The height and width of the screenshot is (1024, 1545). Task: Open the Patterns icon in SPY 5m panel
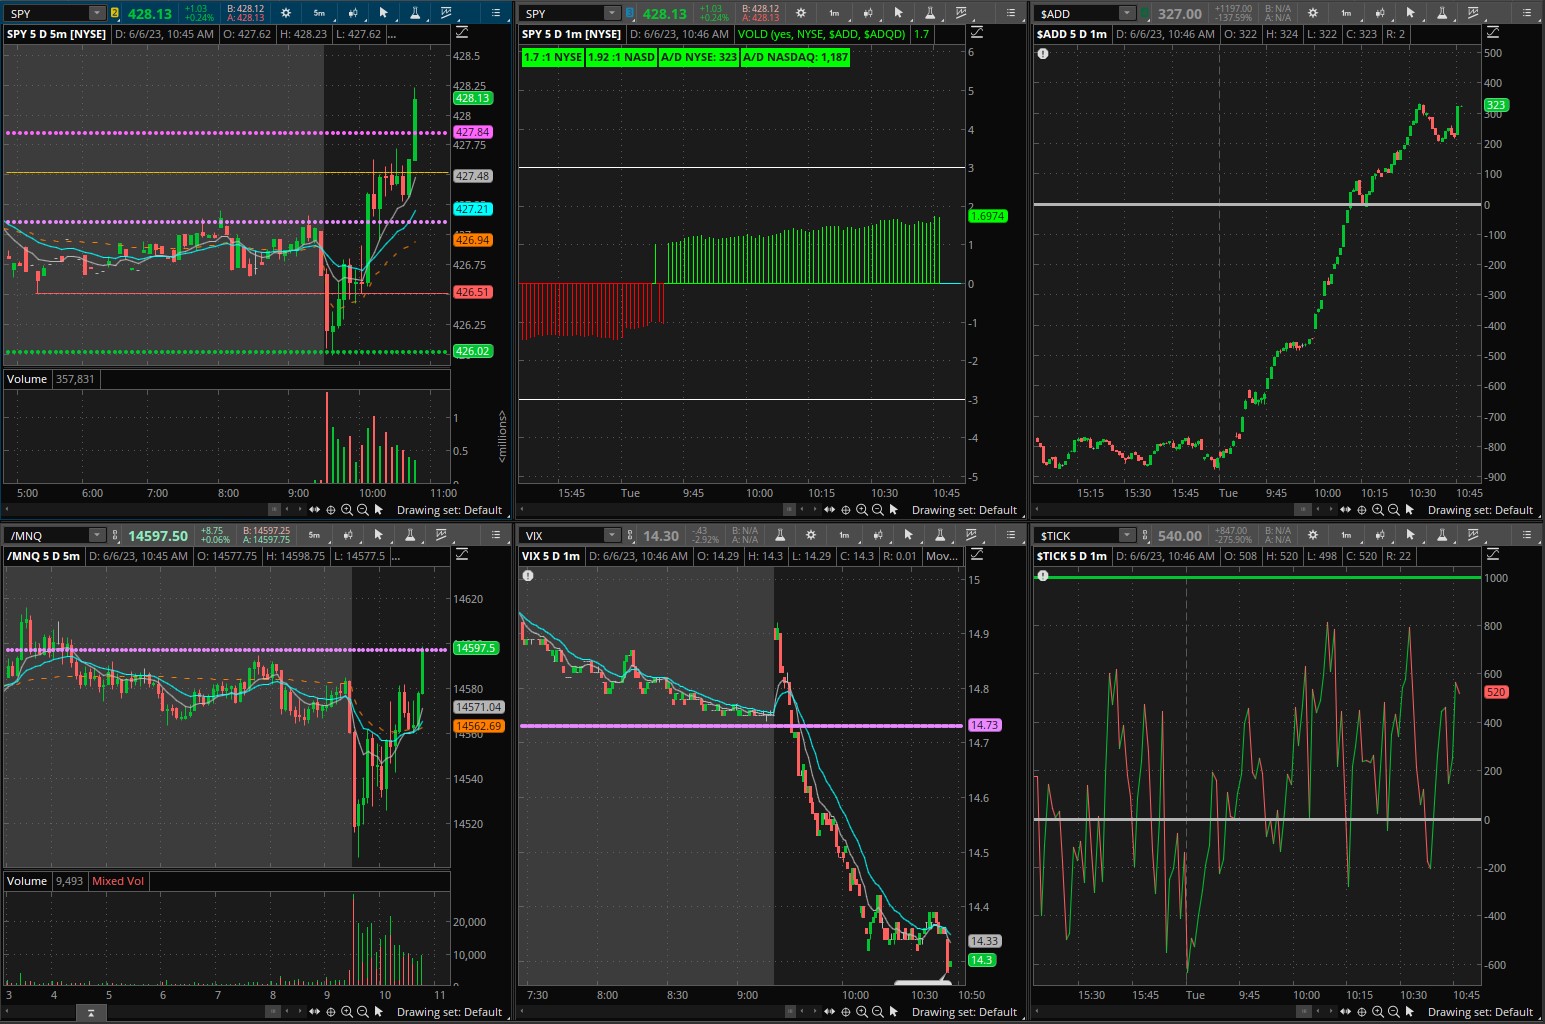point(446,13)
